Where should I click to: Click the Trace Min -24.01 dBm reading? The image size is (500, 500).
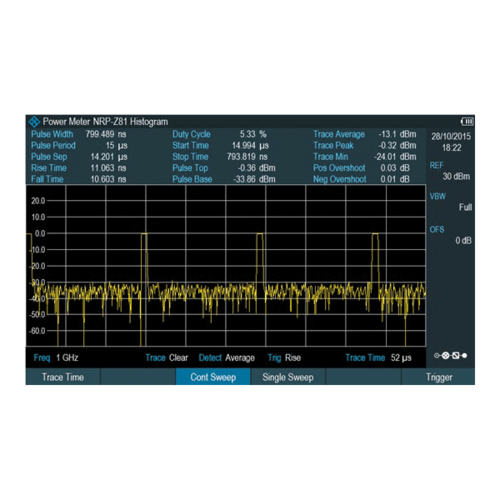(365, 157)
